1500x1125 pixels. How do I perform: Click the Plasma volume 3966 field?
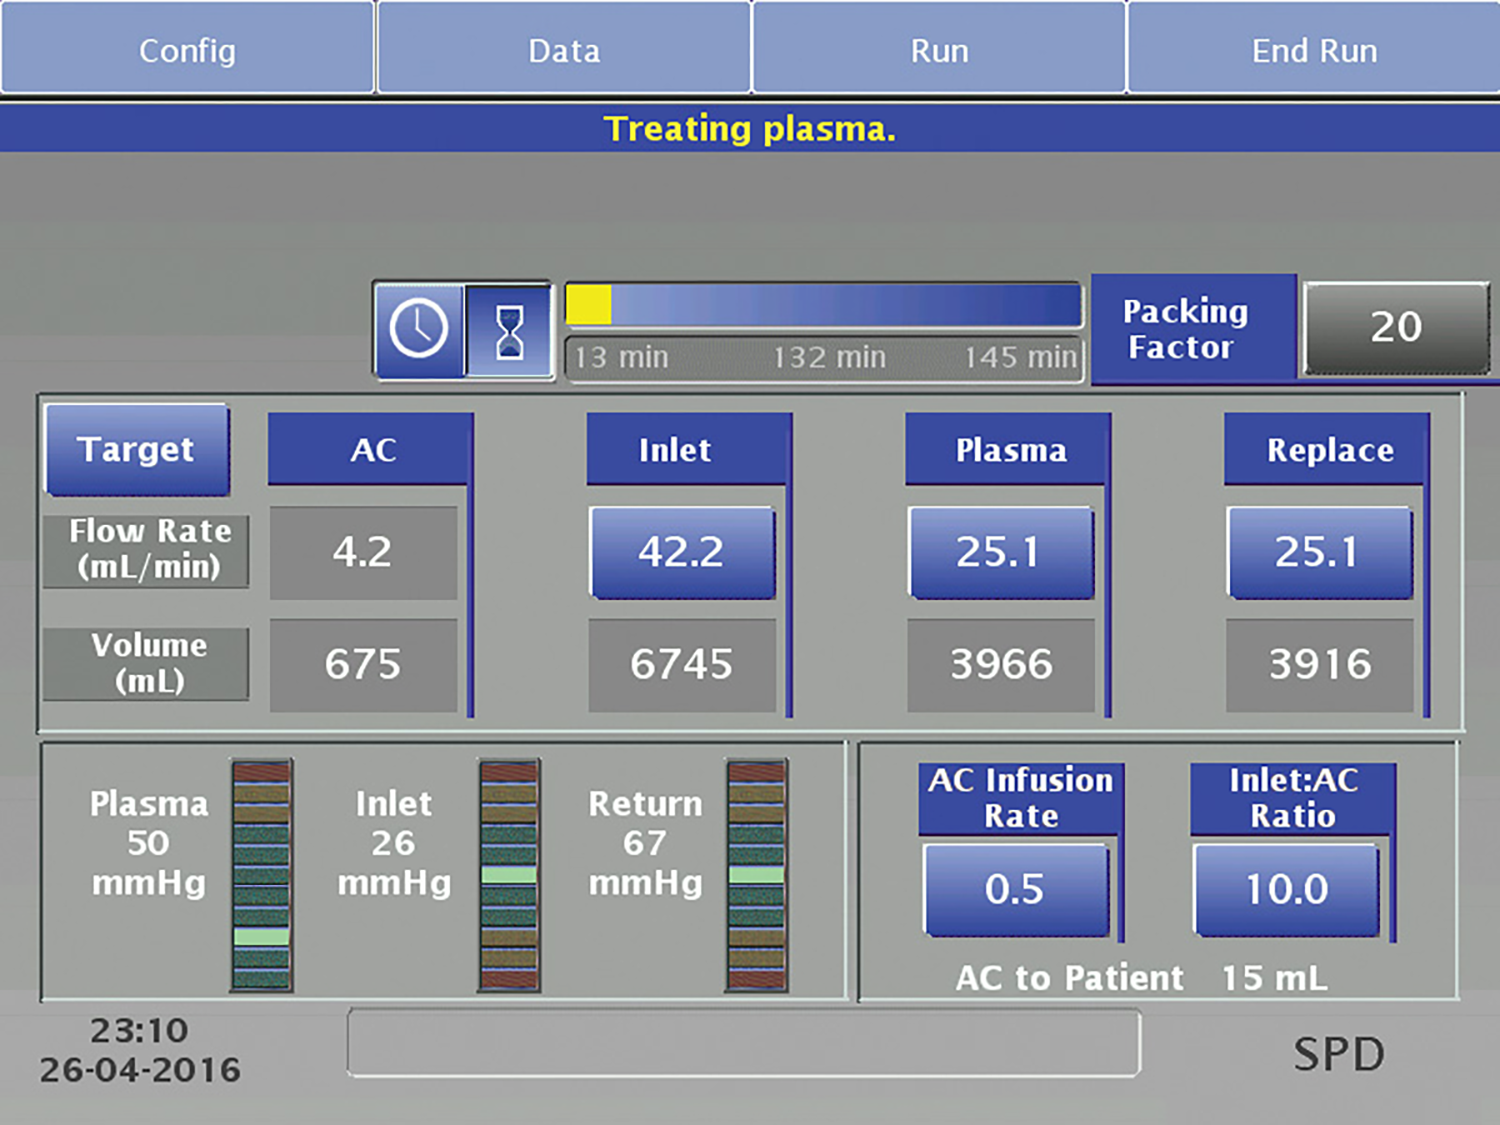pyautogui.click(x=1001, y=665)
